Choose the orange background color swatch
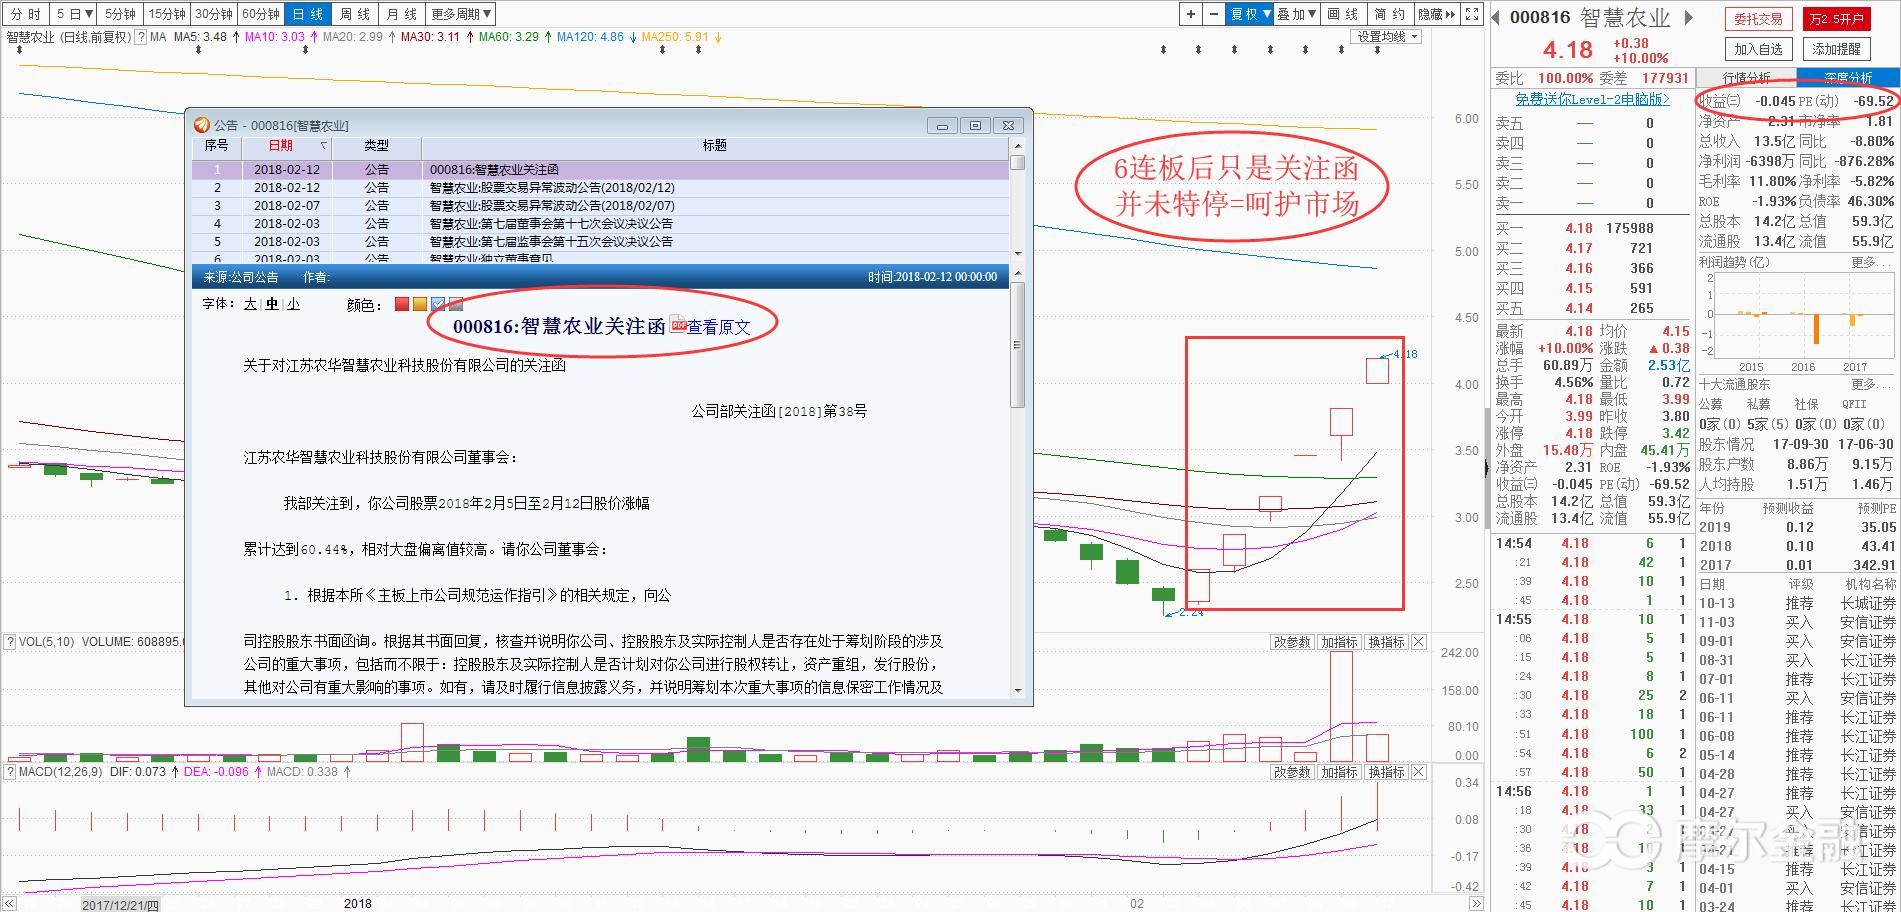 point(420,304)
